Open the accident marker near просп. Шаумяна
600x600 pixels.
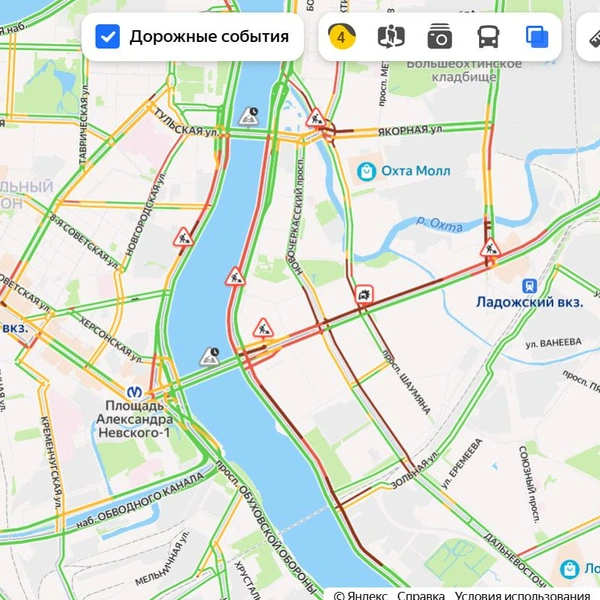pos(364,294)
